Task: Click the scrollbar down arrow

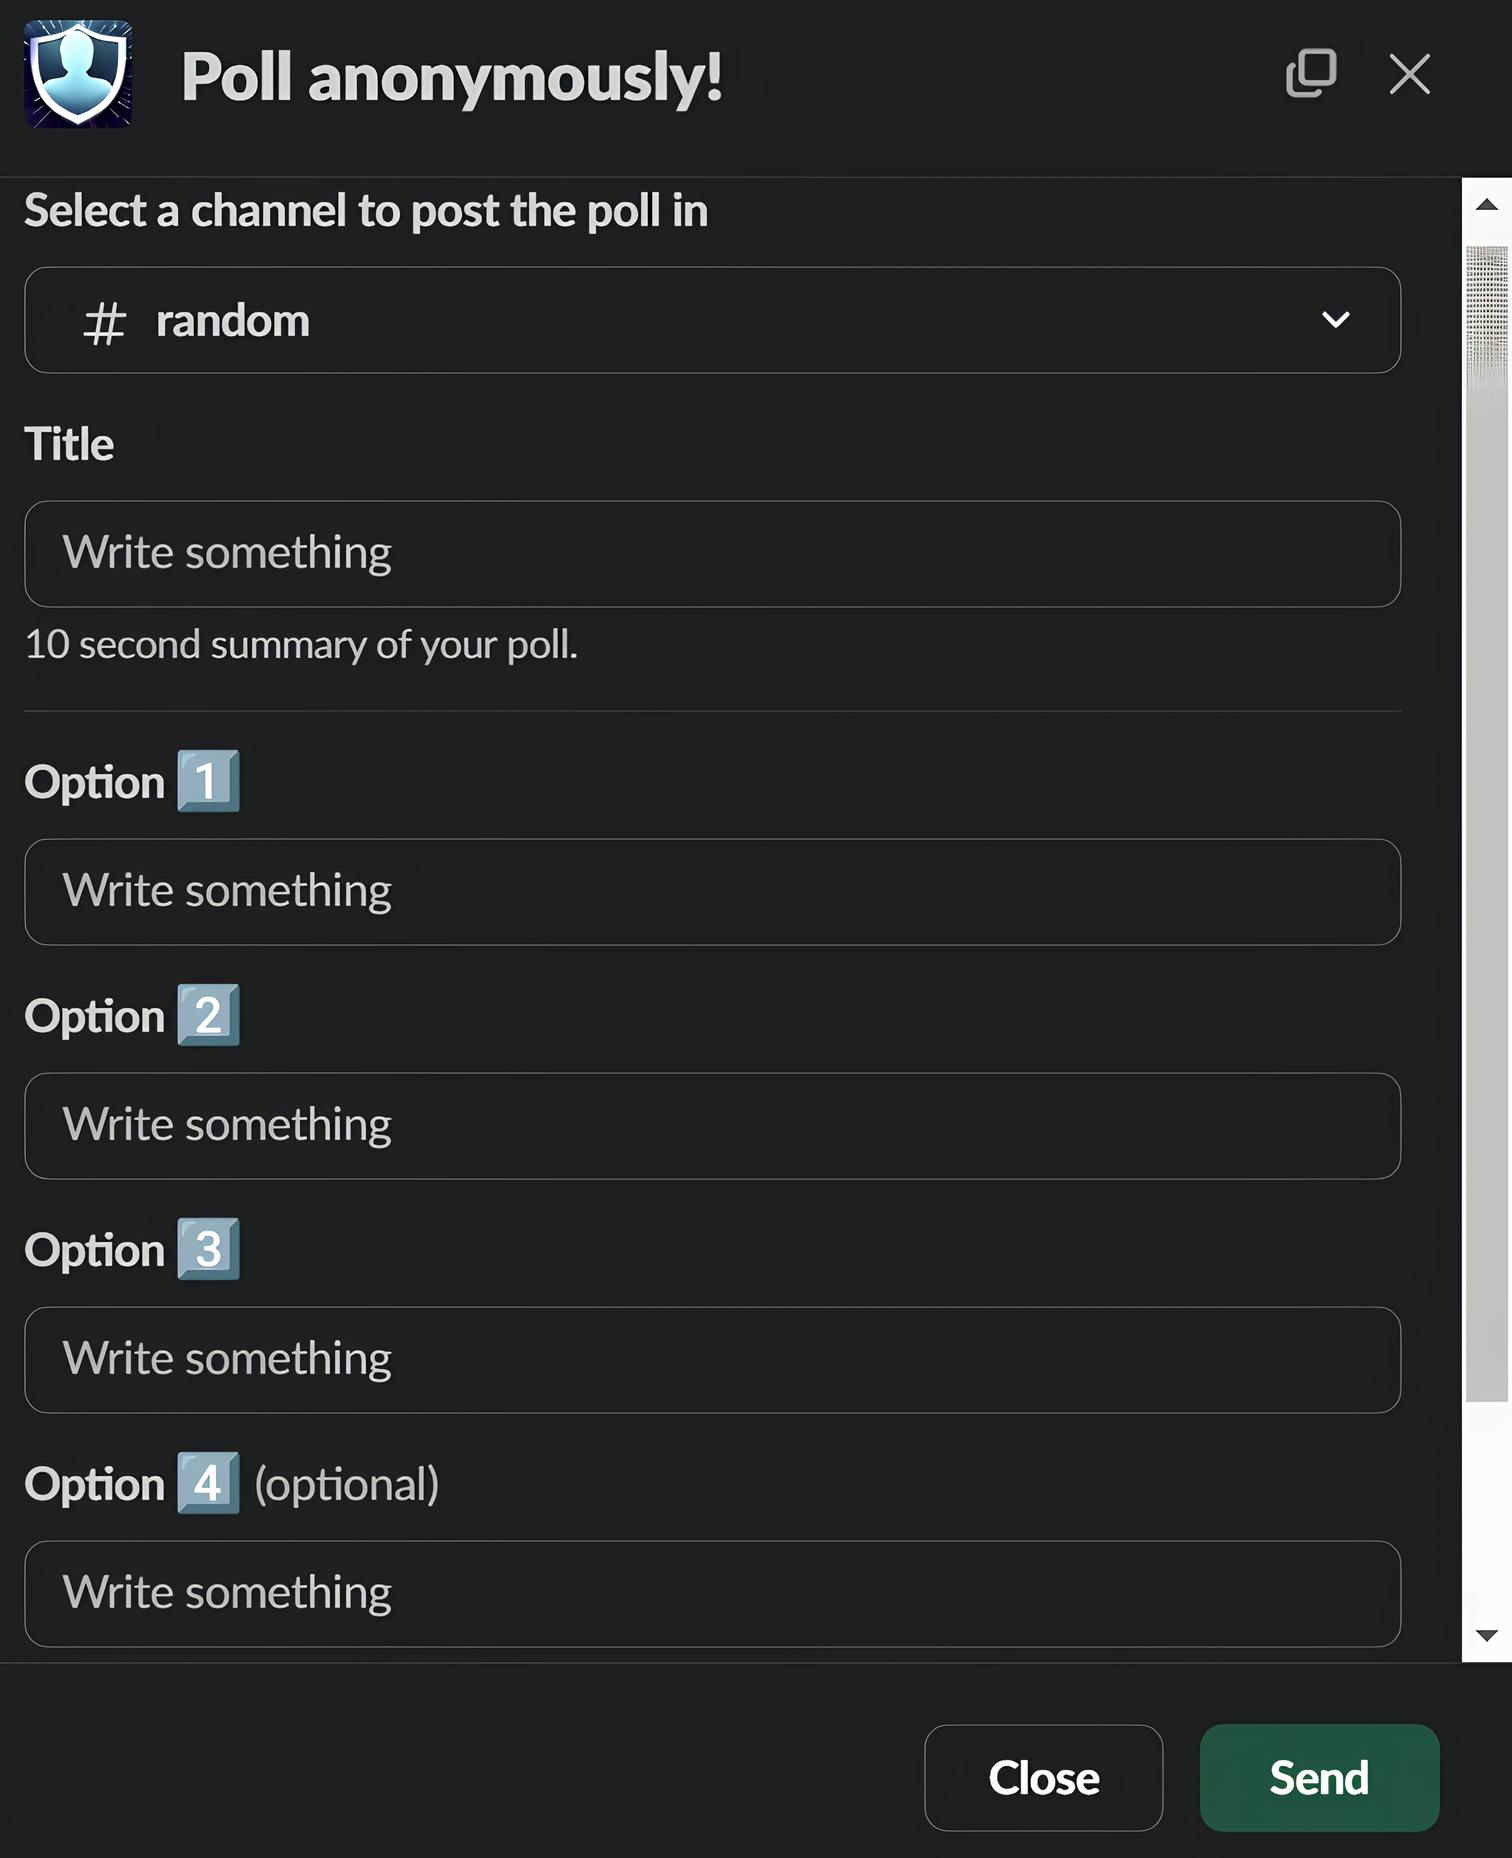Action: point(1487,1636)
